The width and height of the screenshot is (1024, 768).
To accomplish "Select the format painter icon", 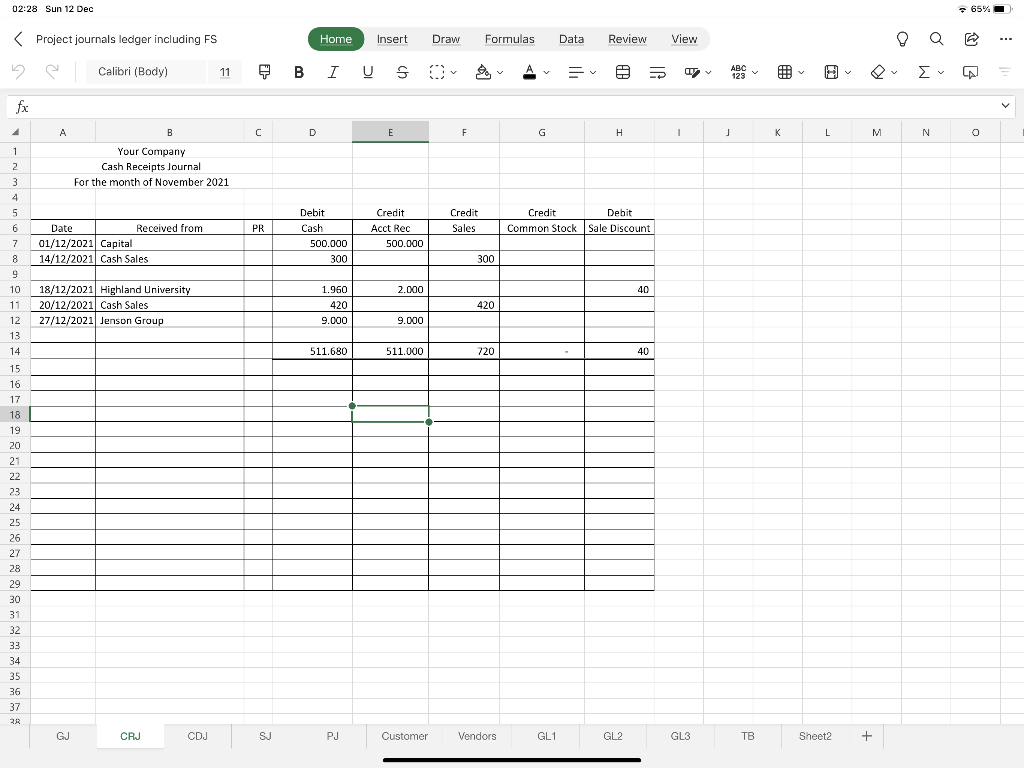I will coord(264,72).
